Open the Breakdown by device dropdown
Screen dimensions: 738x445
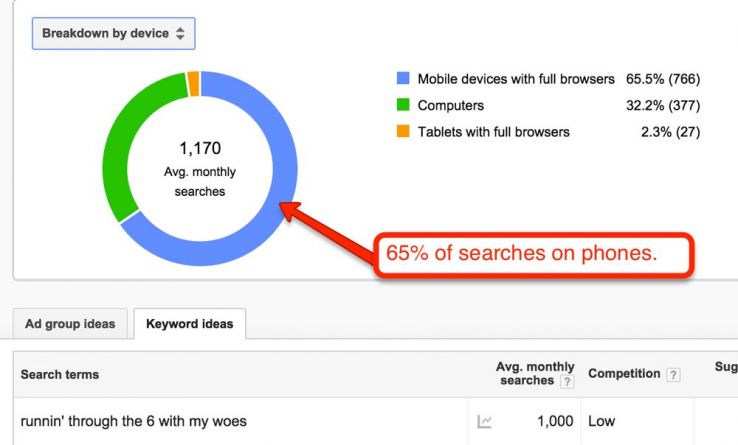[x=113, y=33]
